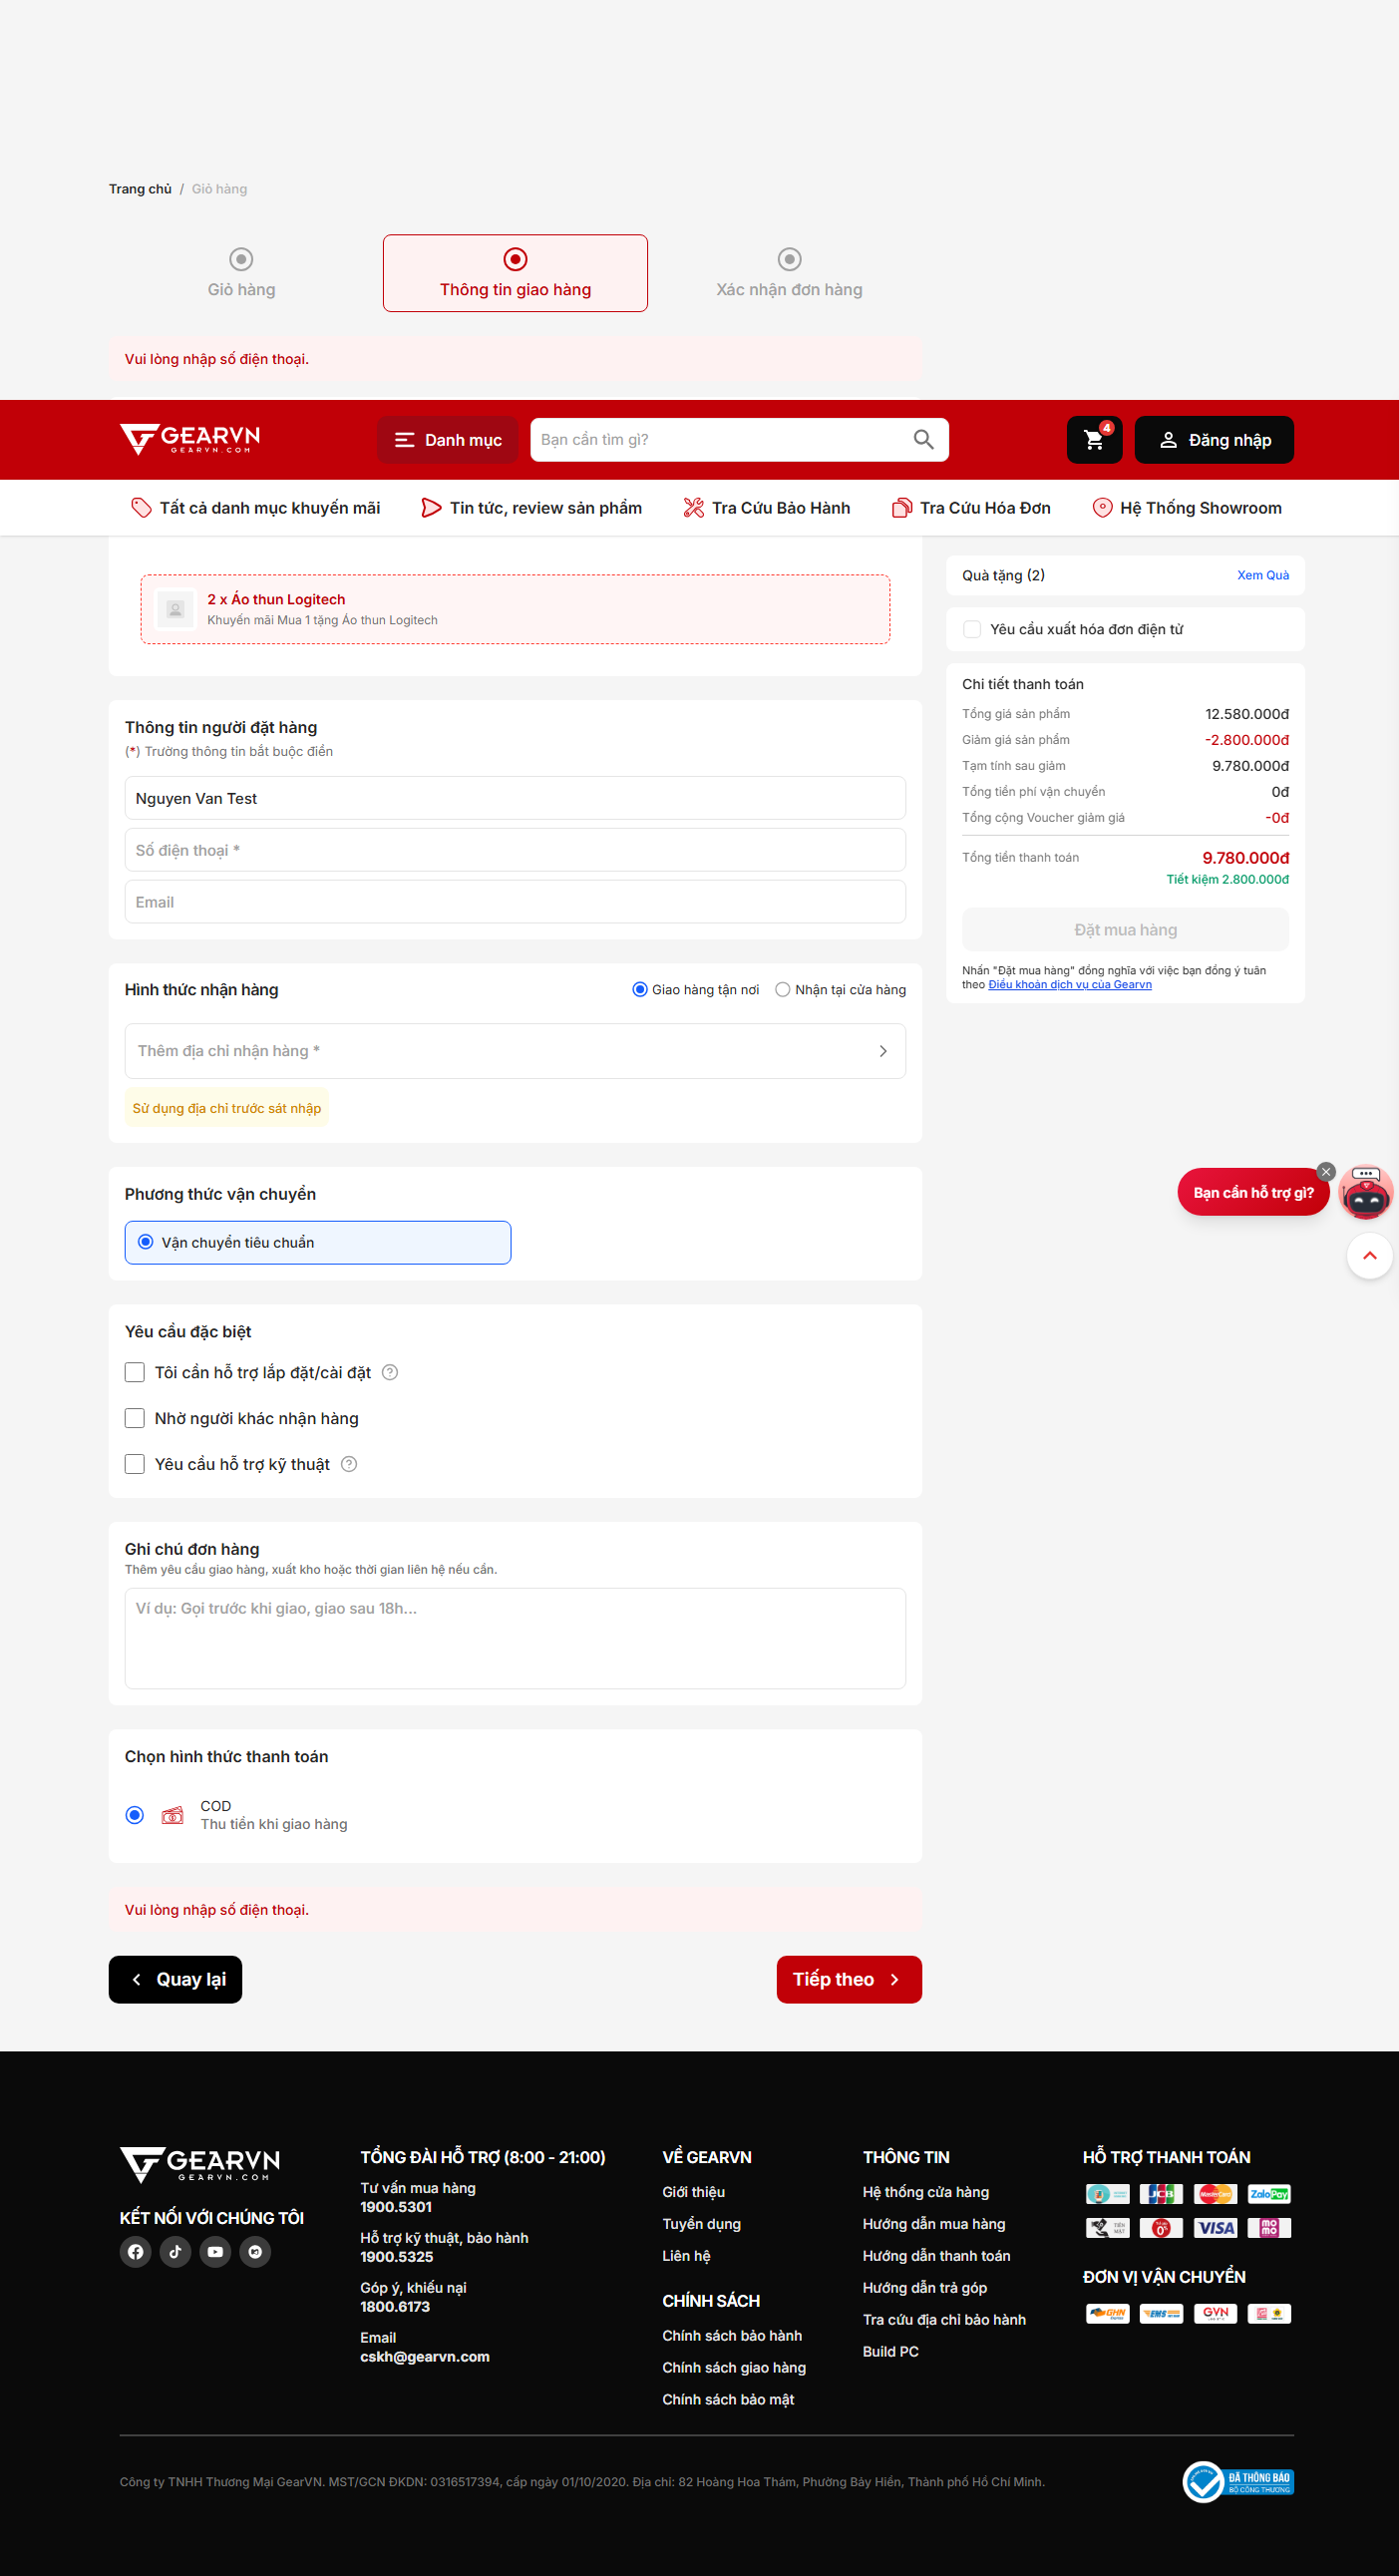Open the YouTube icon in footer
Screen dimensions: 1399x2576
coord(215,2252)
